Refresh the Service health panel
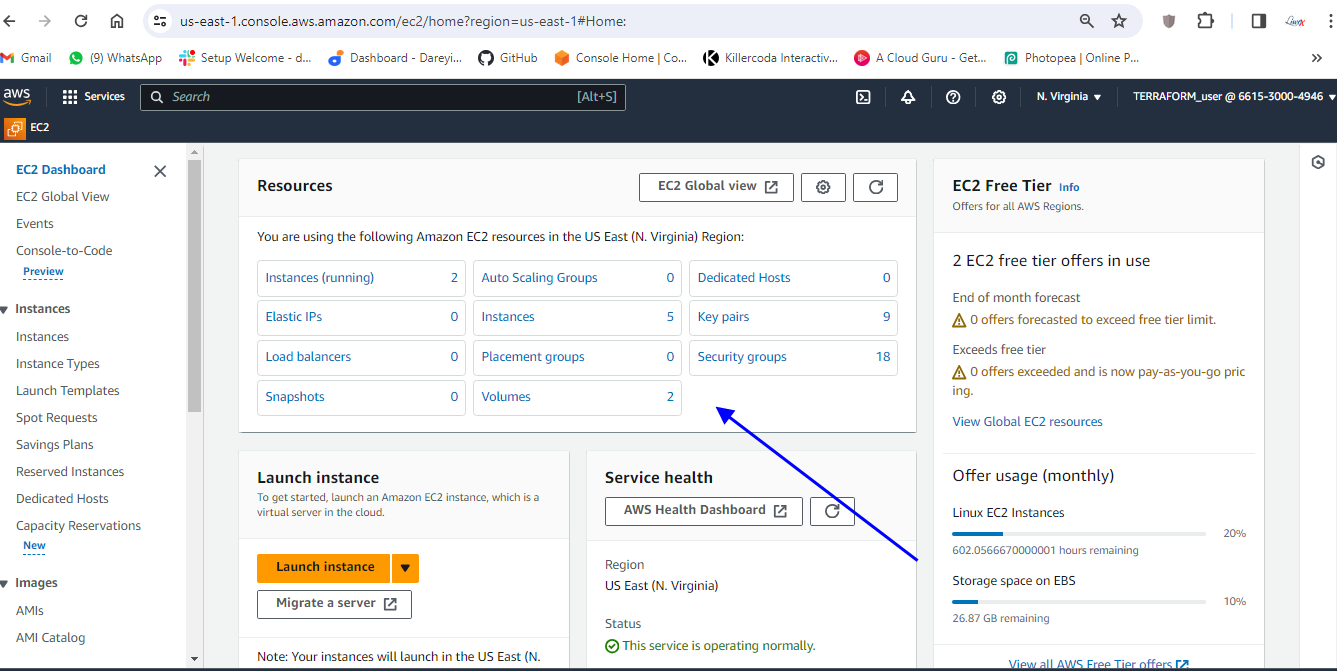The image size is (1337, 671). [831, 511]
